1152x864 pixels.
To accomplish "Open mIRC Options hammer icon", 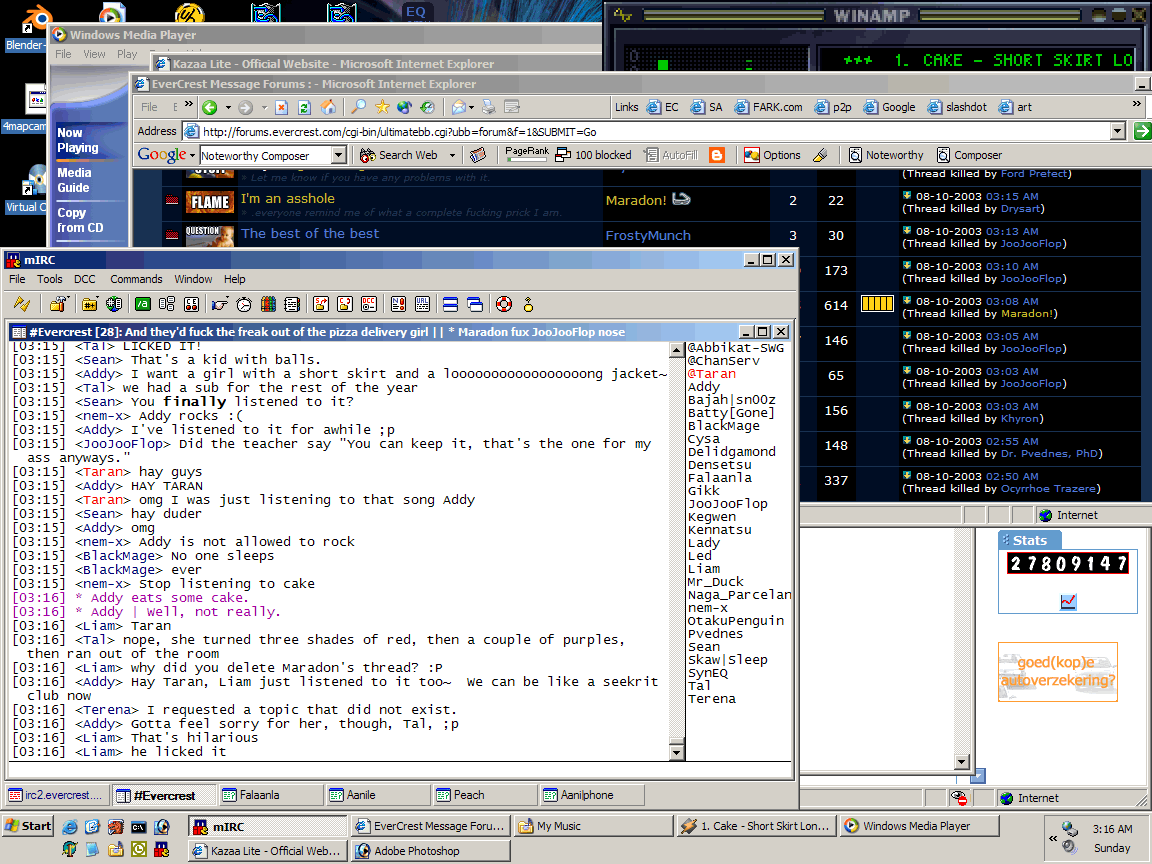I will pyautogui.click(x=59, y=303).
